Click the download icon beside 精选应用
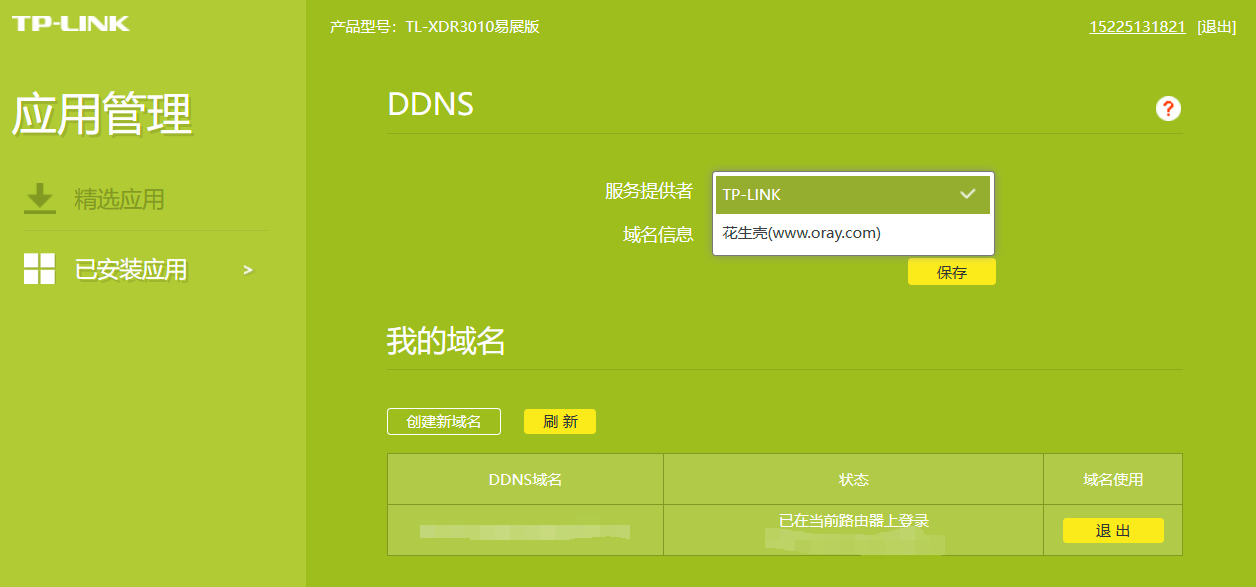The image size is (1256, 587). click(40, 199)
